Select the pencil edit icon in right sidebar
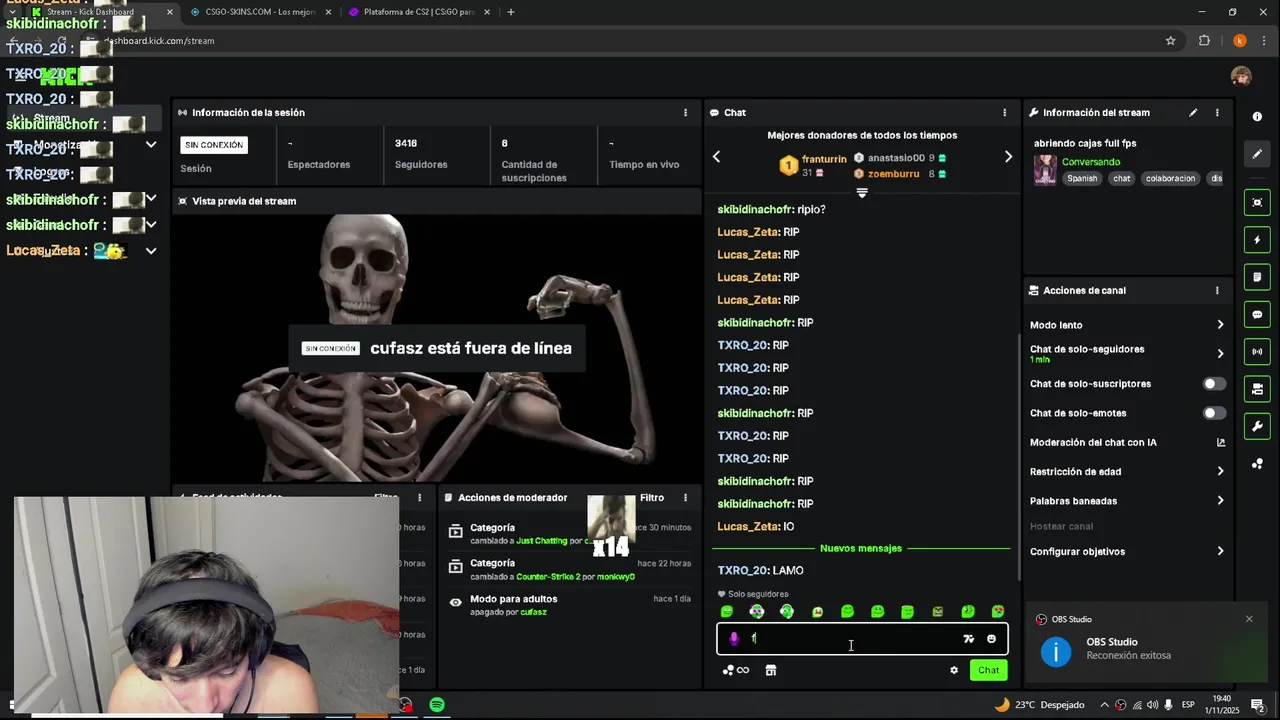This screenshot has height=720, width=1280. click(x=1257, y=154)
